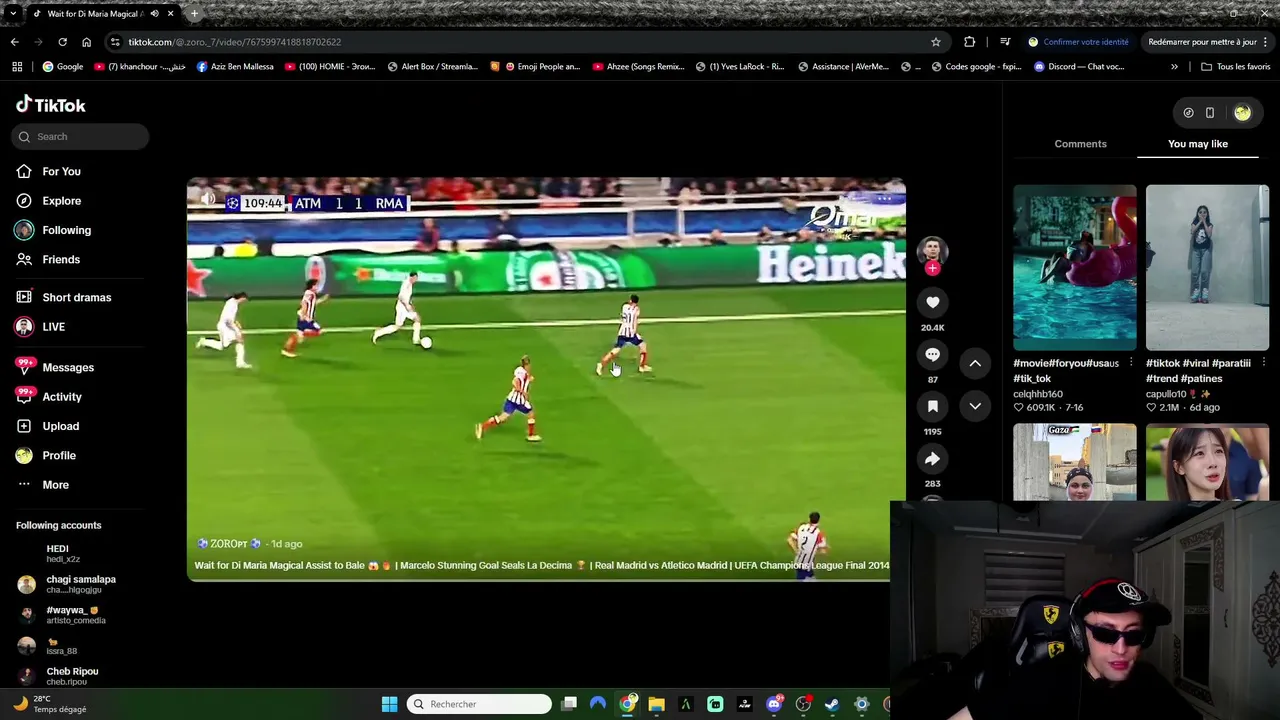Open the phone app icon in the header
Screen dimensions: 1280x720
(1210, 113)
